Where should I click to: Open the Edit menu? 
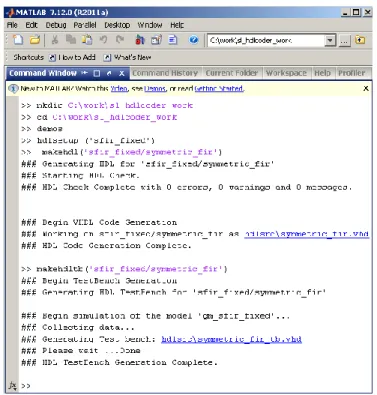click(x=32, y=25)
